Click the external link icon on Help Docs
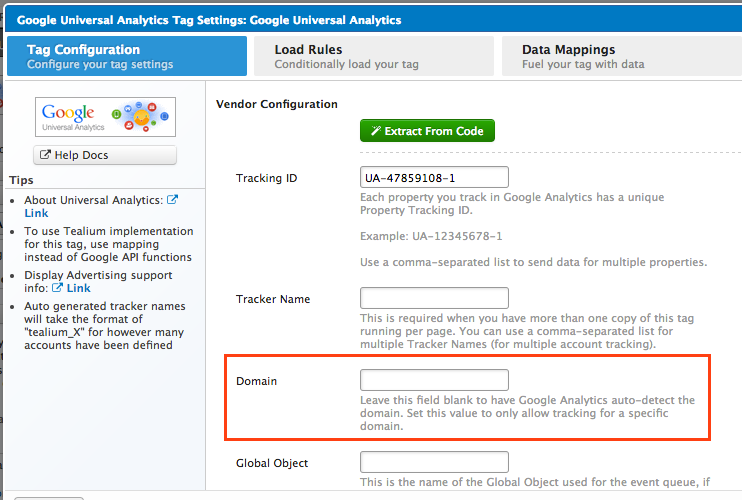742x500 pixels. (x=46, y=155)
